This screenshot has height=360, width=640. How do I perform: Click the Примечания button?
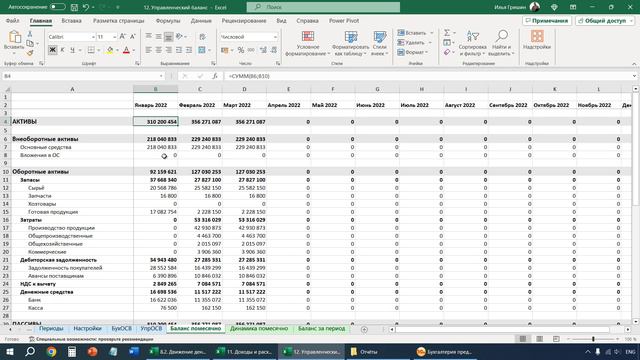tap(547, 20)
